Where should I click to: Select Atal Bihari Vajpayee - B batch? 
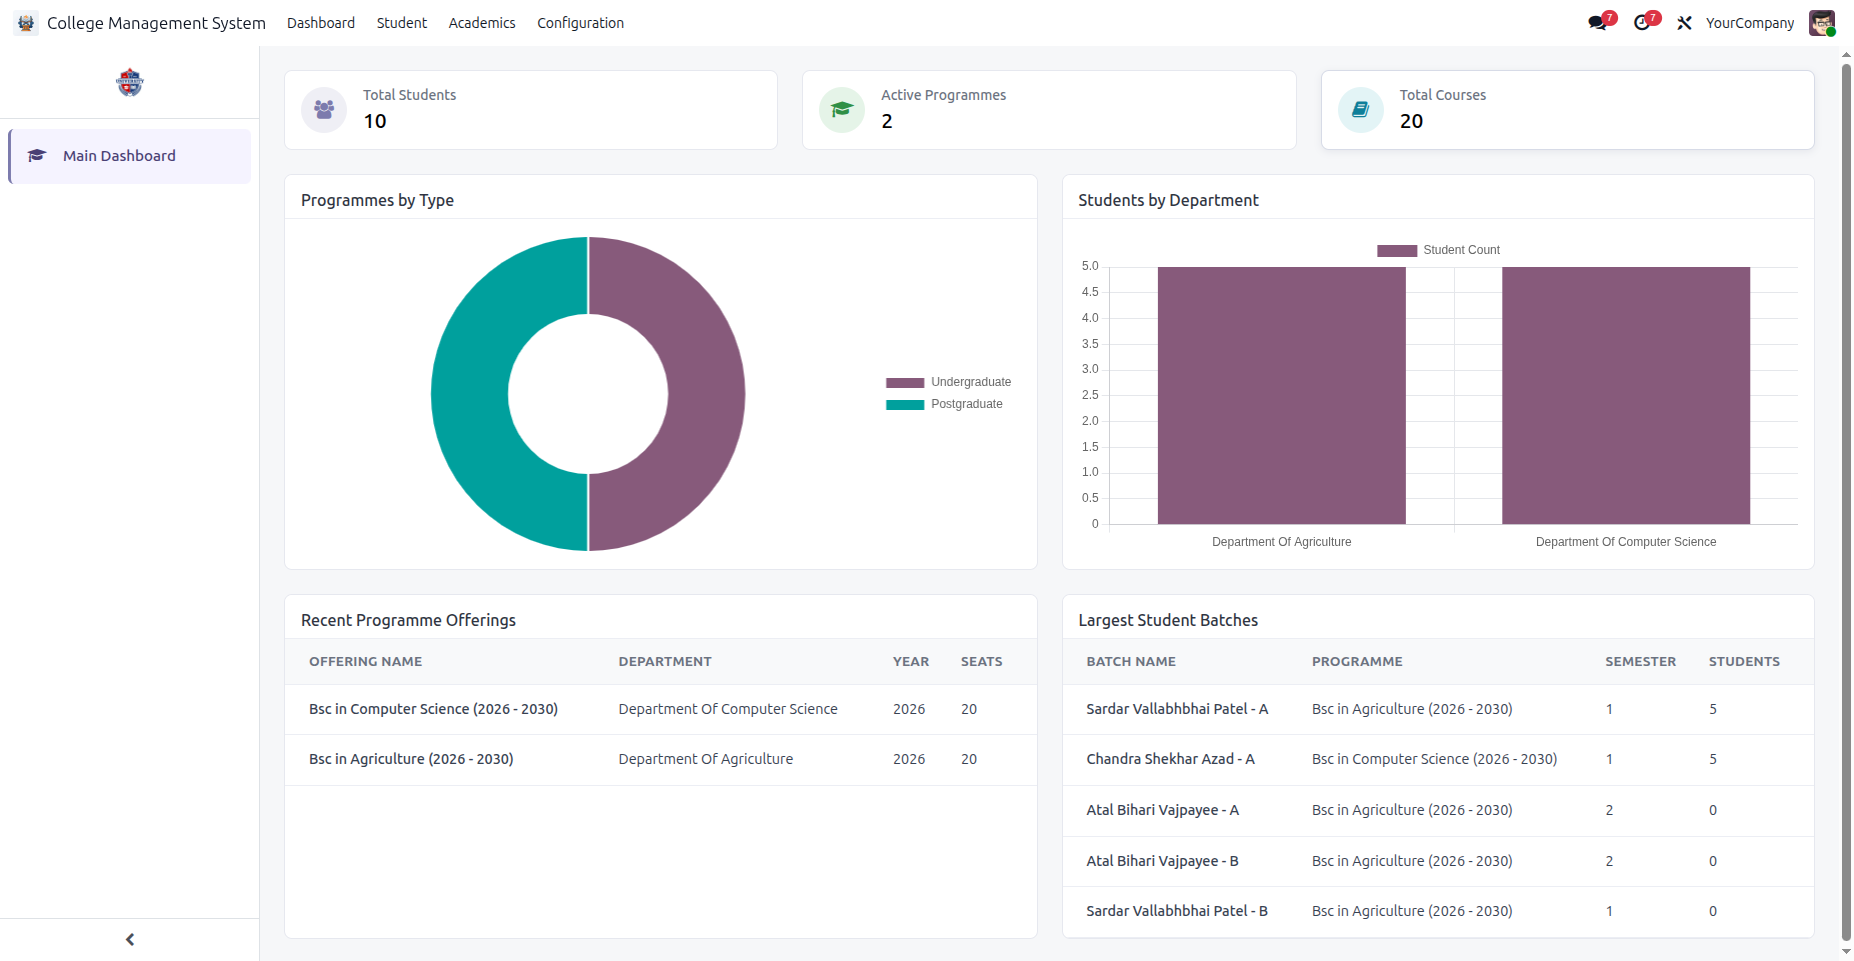pyautogui.click(x=1162, y=861)
